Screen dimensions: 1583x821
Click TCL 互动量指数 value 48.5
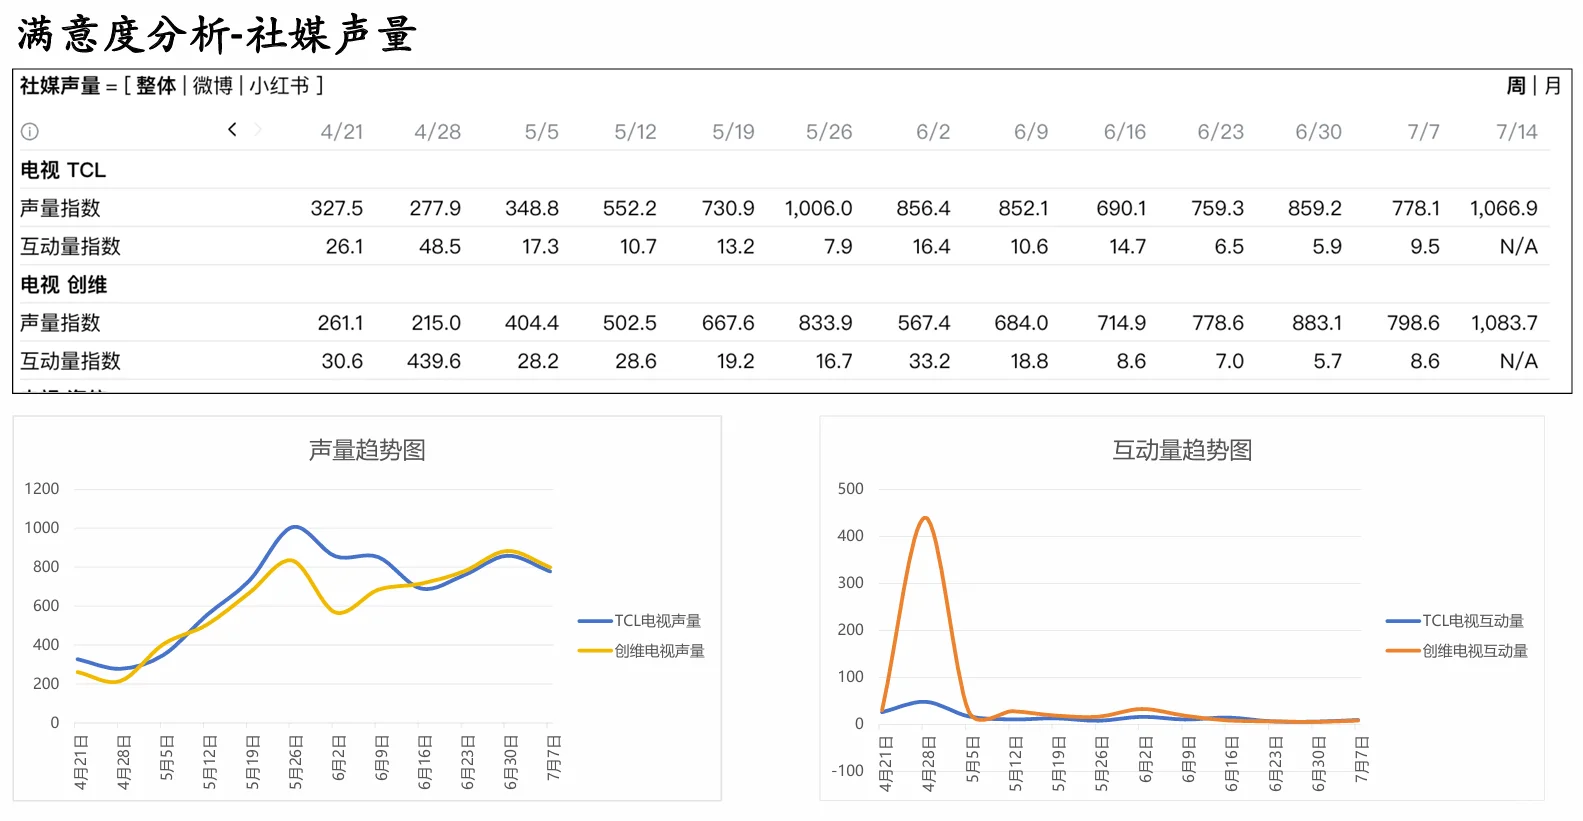click(440, 247)
